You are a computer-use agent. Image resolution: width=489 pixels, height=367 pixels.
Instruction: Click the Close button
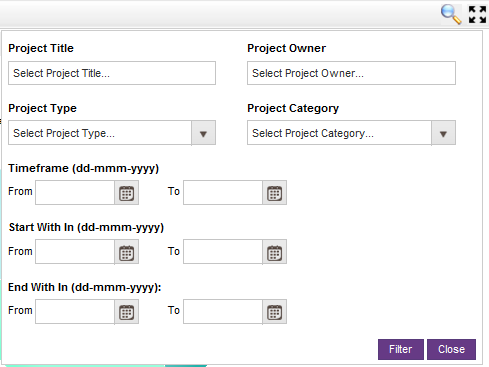[451, 349]
